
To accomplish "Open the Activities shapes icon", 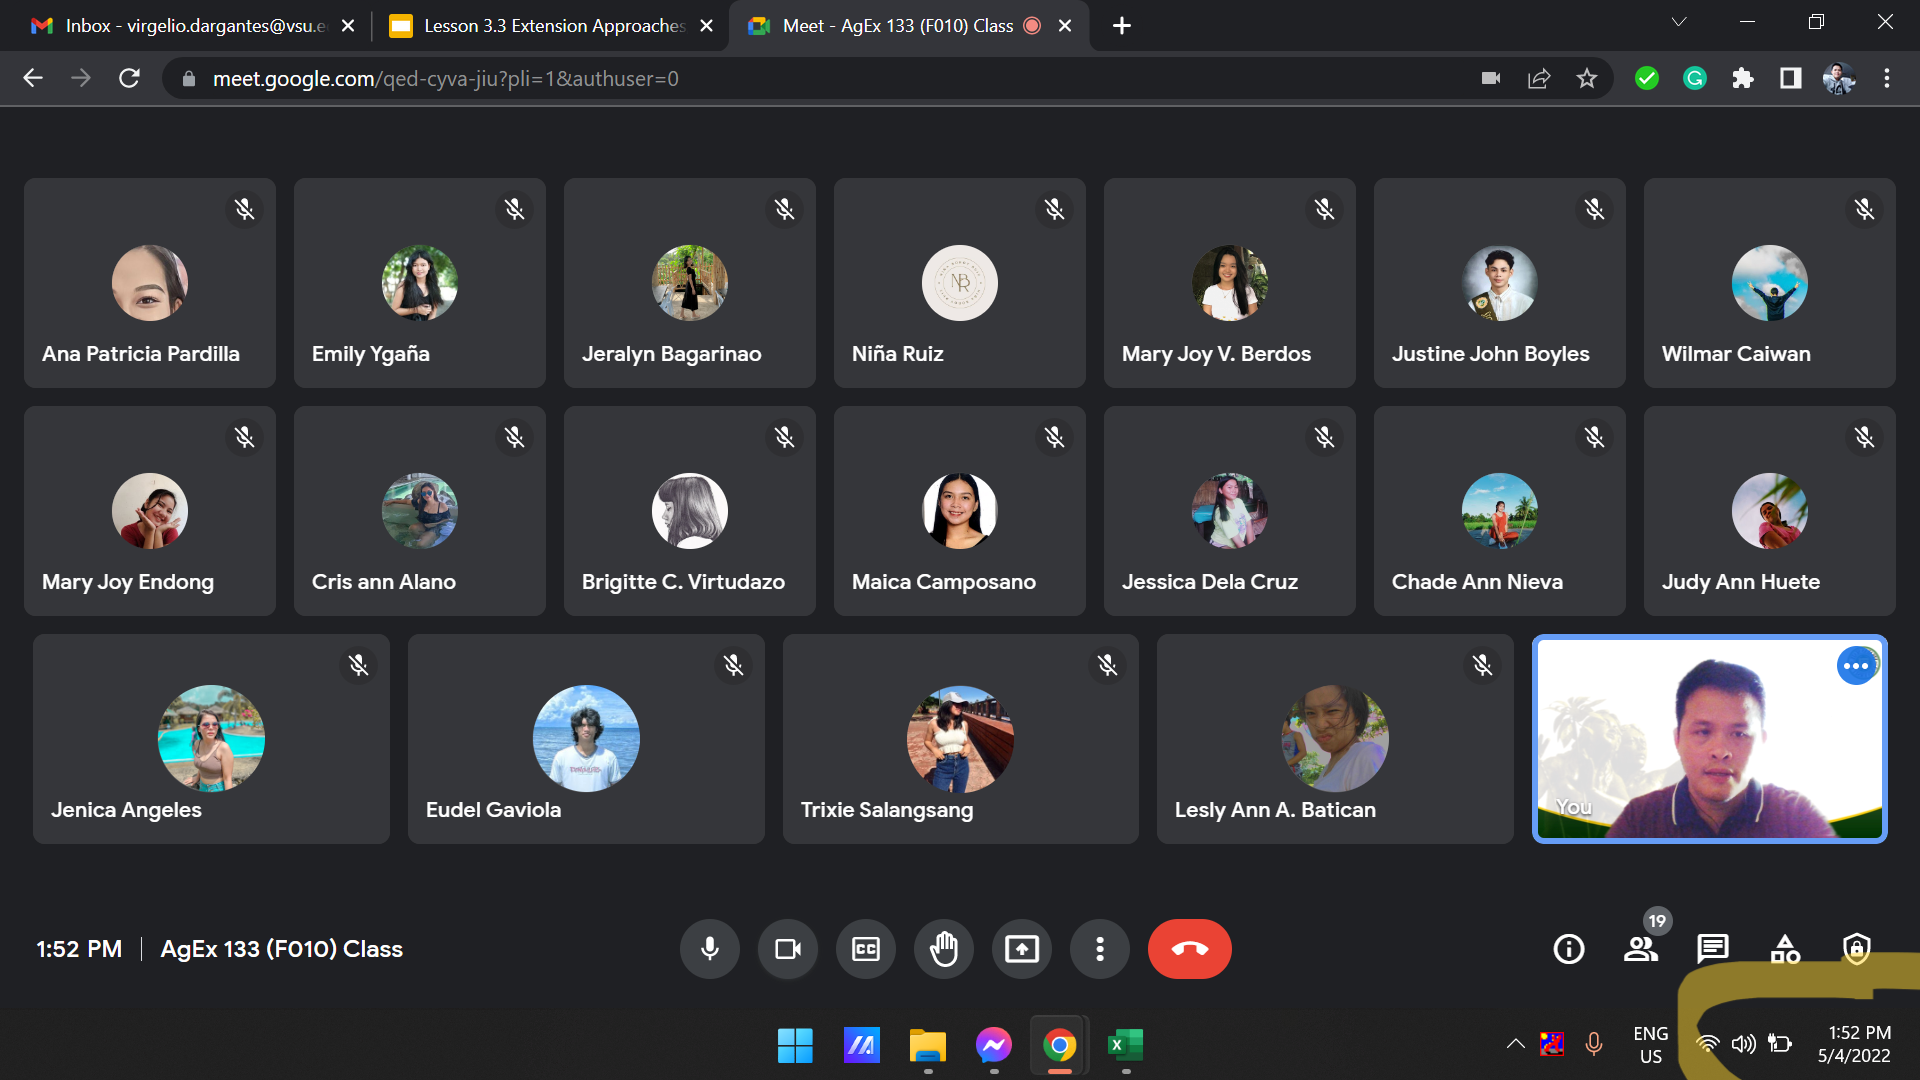I will 1785,949.
